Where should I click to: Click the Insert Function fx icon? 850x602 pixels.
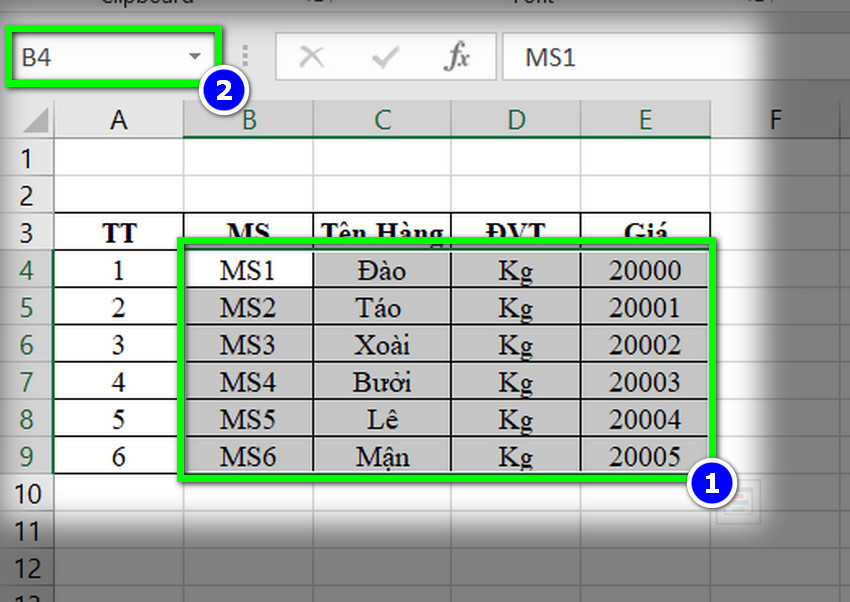[456, 56]
